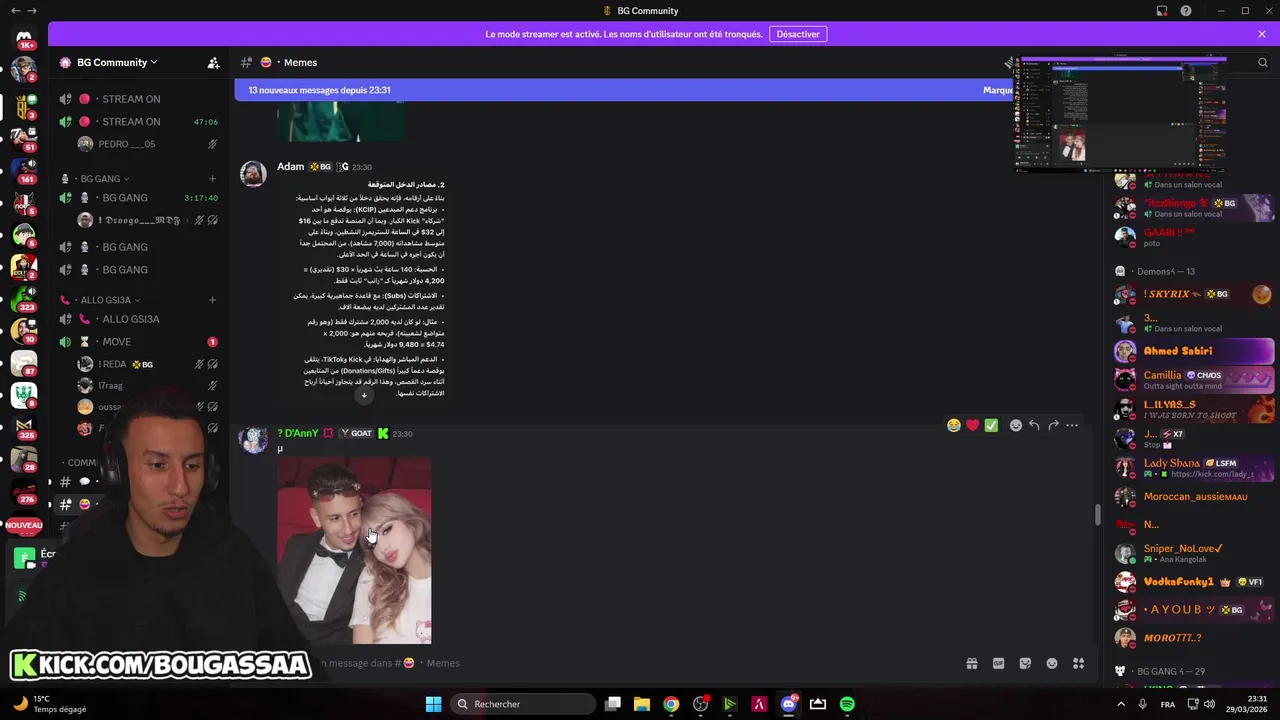
Task: Open the server icon with 325 badge
Action: pyautogui.click(x=24, y=425)
